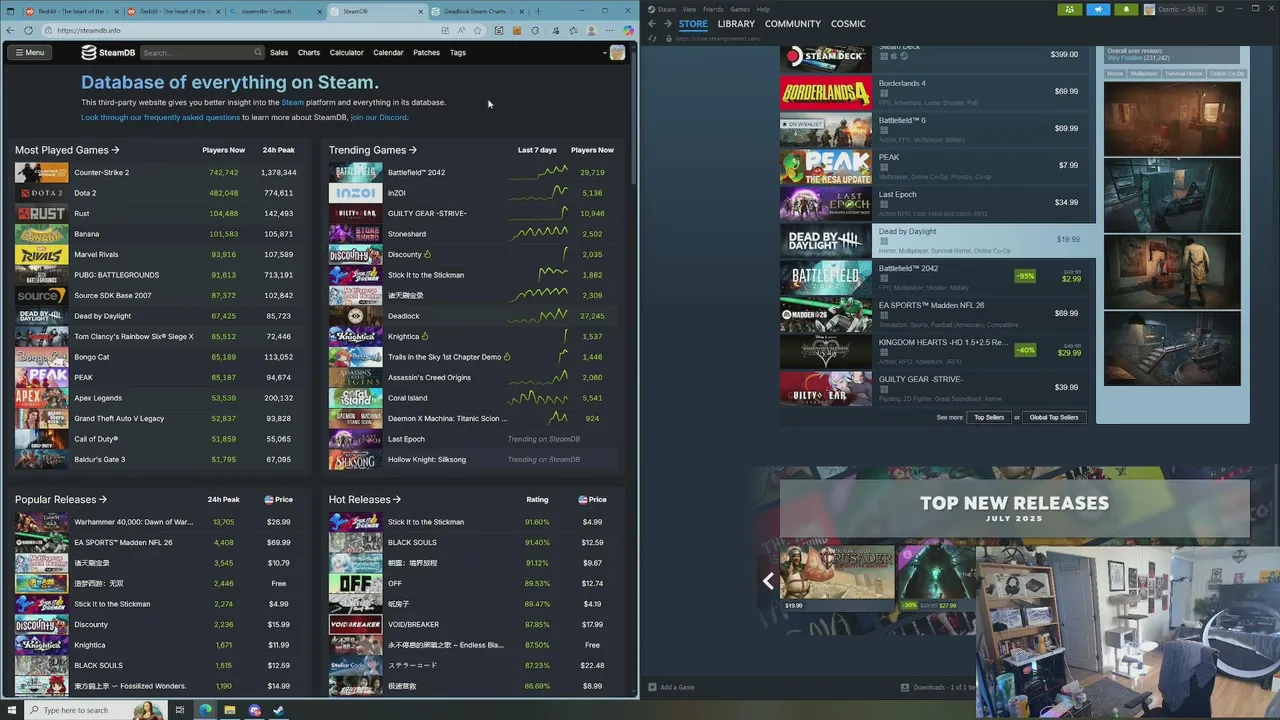Open browser profile icon
The image size is (1280, 720).
[591, 30]
